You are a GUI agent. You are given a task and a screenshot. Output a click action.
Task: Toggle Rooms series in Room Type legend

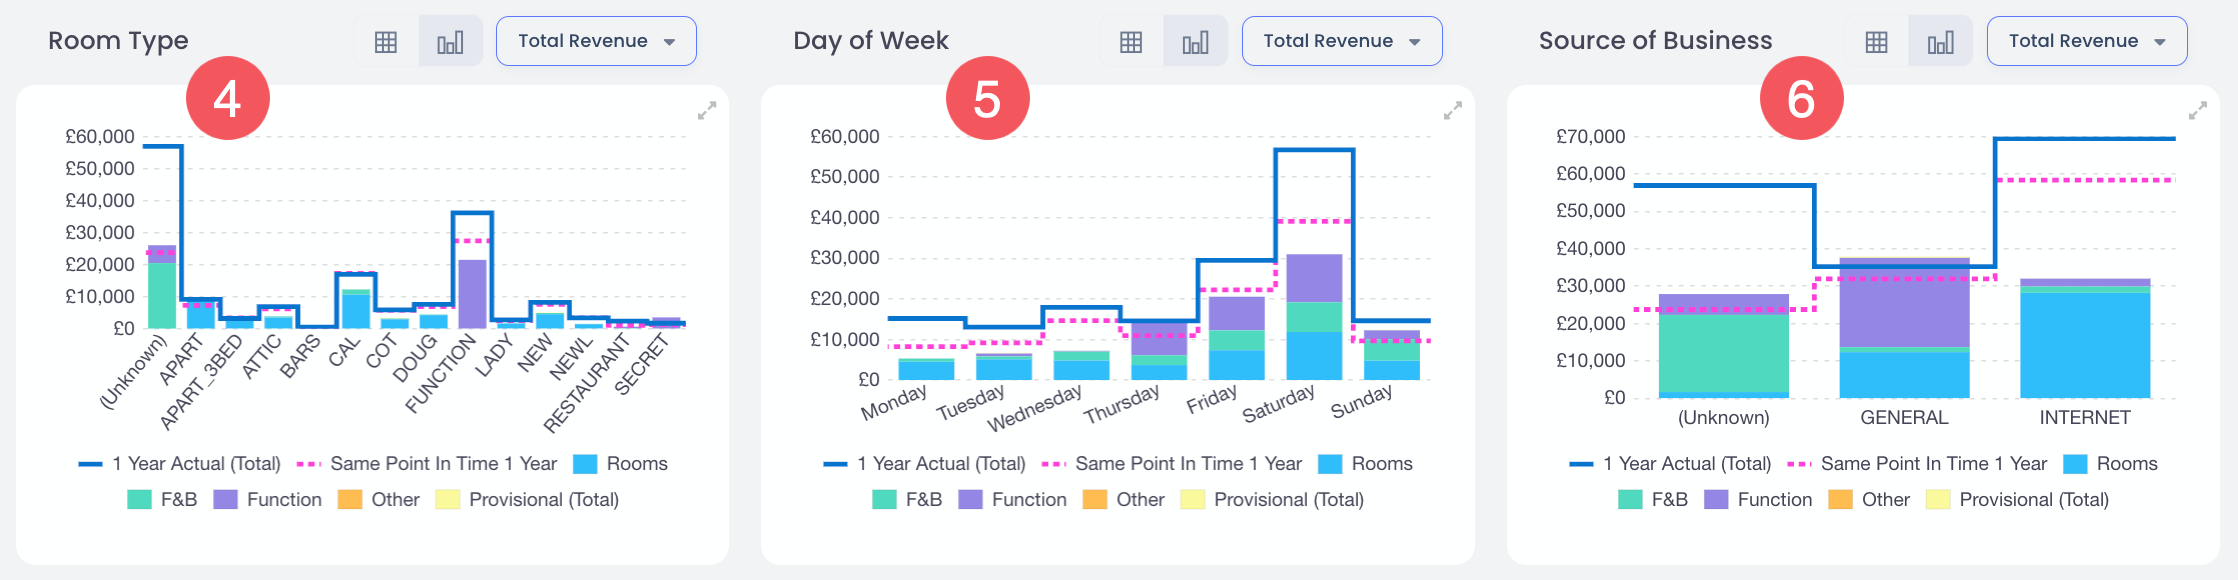[x=620, y=464]
